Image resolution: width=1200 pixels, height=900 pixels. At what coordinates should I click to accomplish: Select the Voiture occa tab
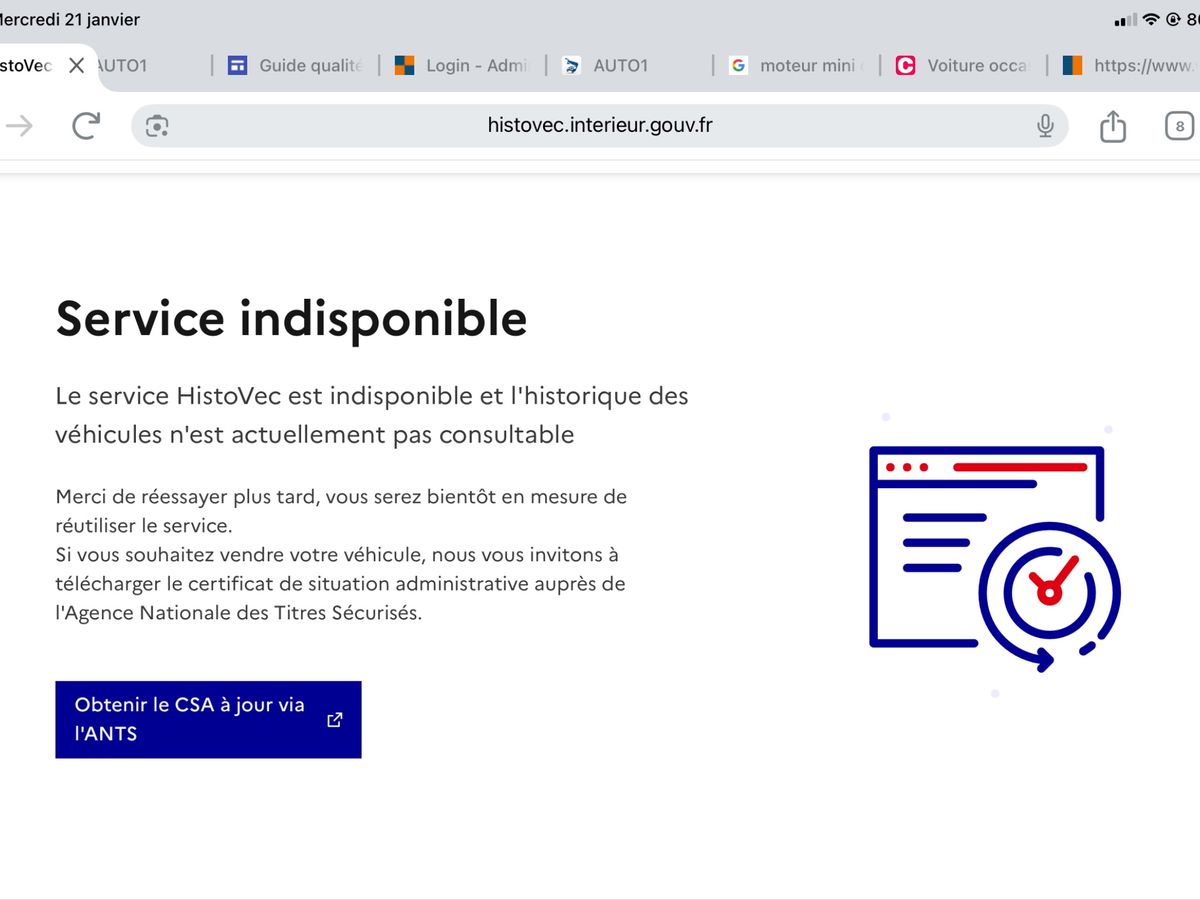pyautogui.click(x=963, y=66)
